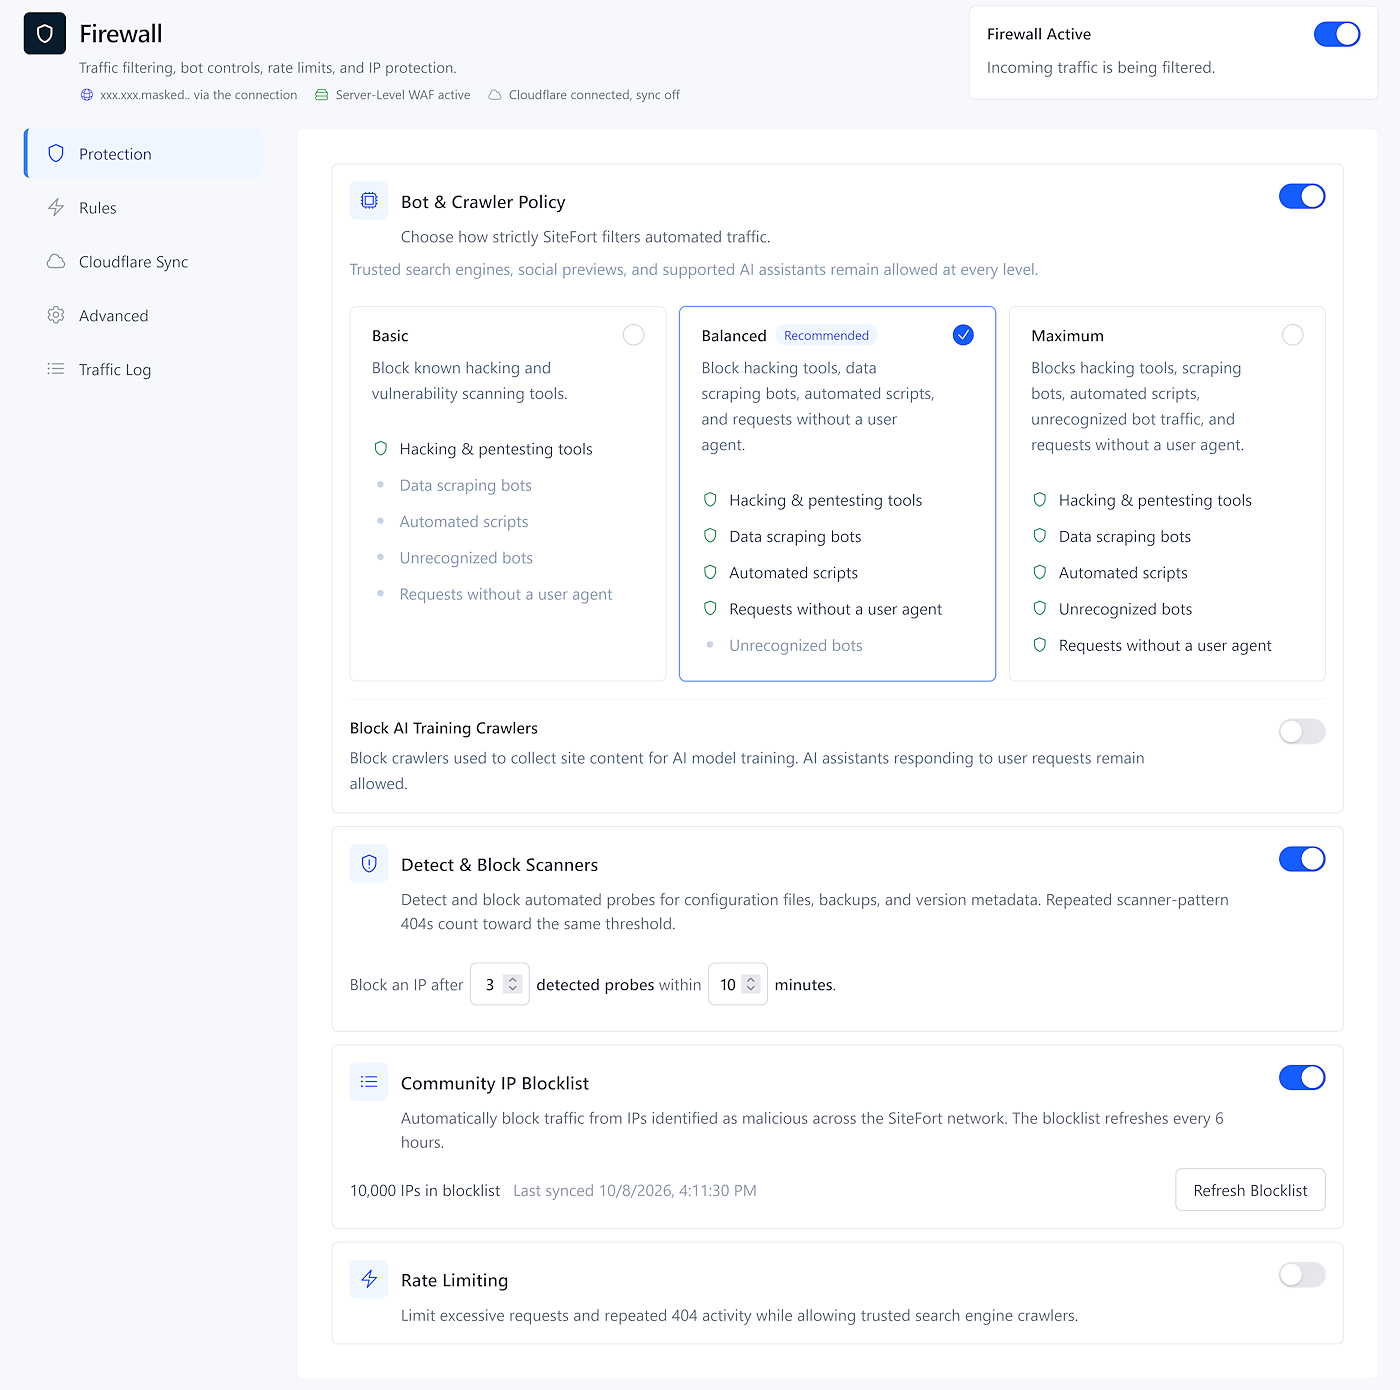Navigate to the Advanced section
The width and height of the screenshot is (1400, 1390).
click(143, 316)
